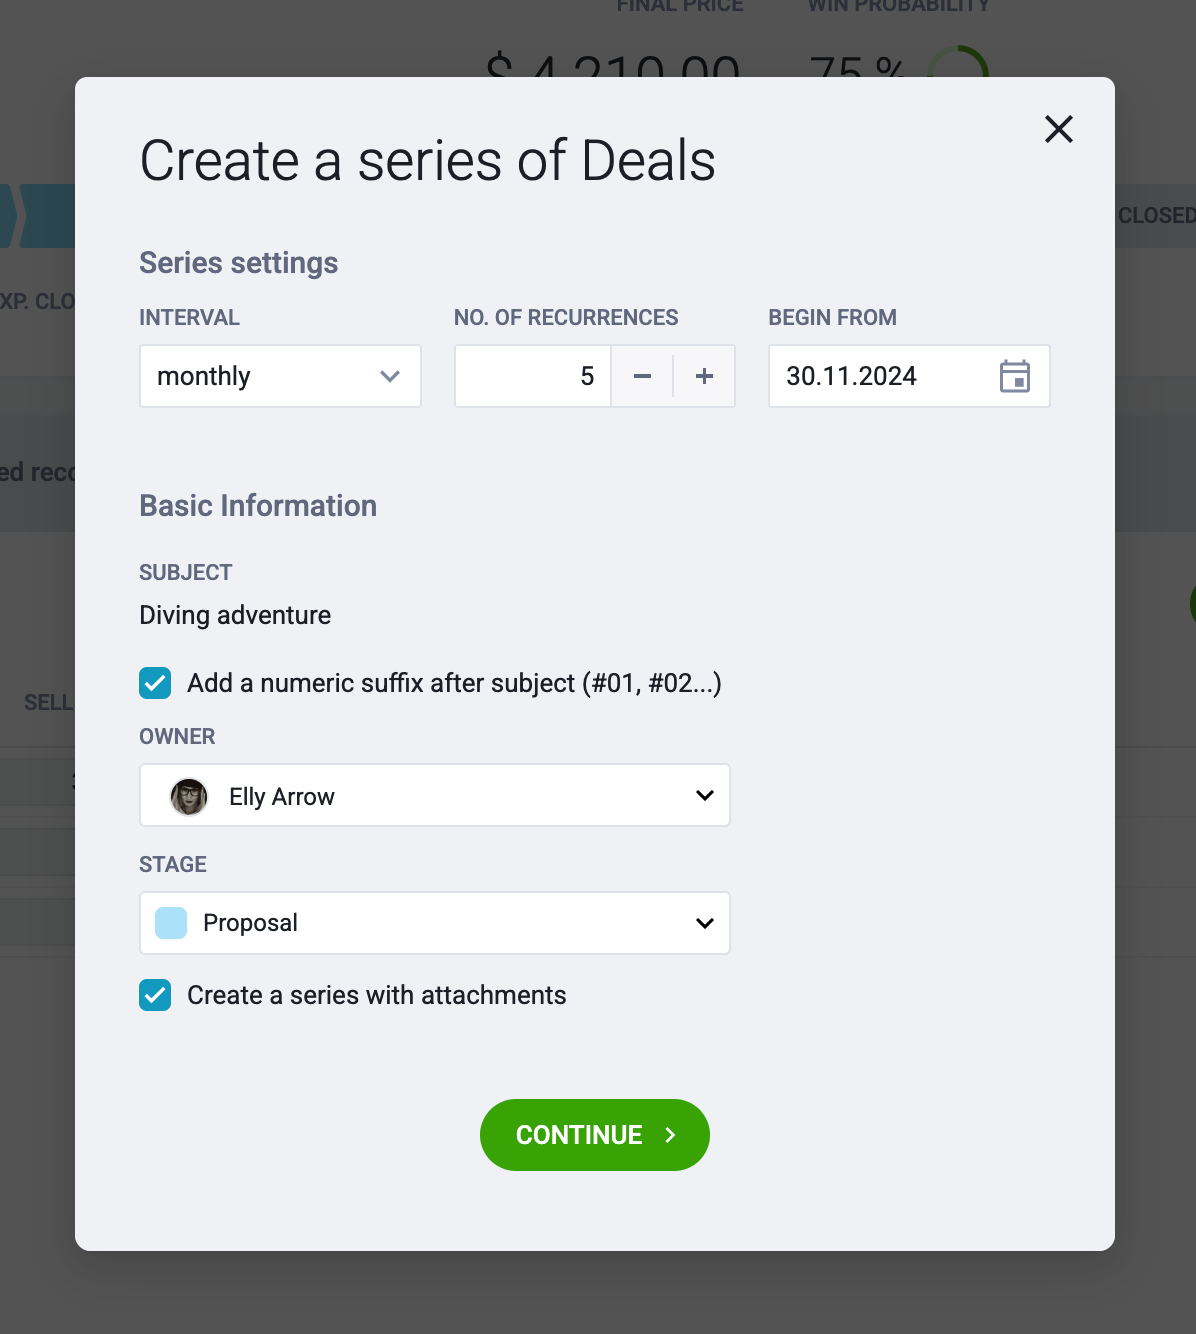The image size is (1196, 1334).
Task: Open the monthly interval dropdown
Action: pos(280,376)
